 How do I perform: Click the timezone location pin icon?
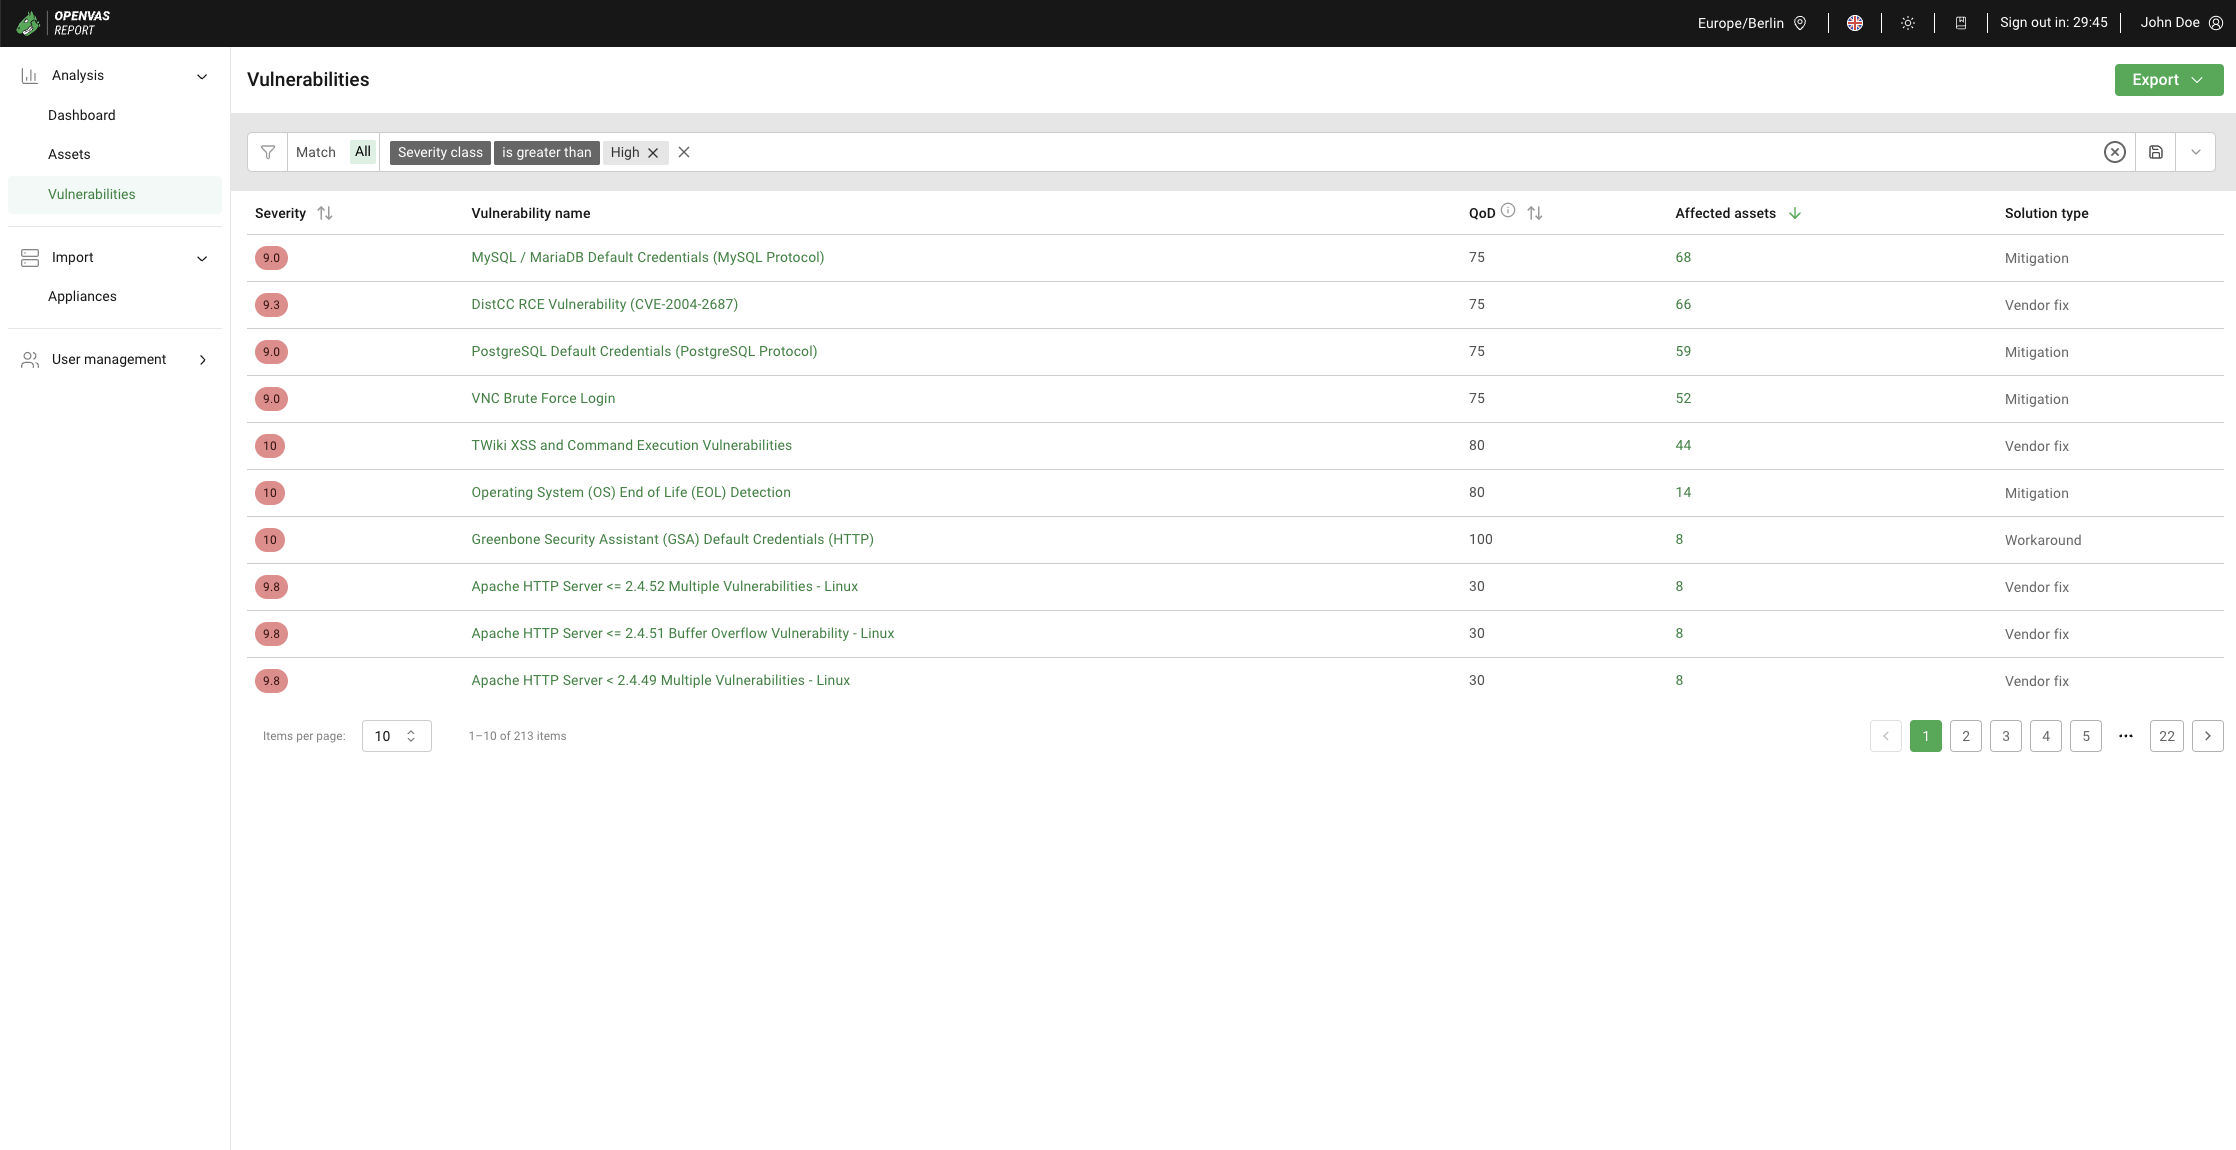[x=1800, y=23]
